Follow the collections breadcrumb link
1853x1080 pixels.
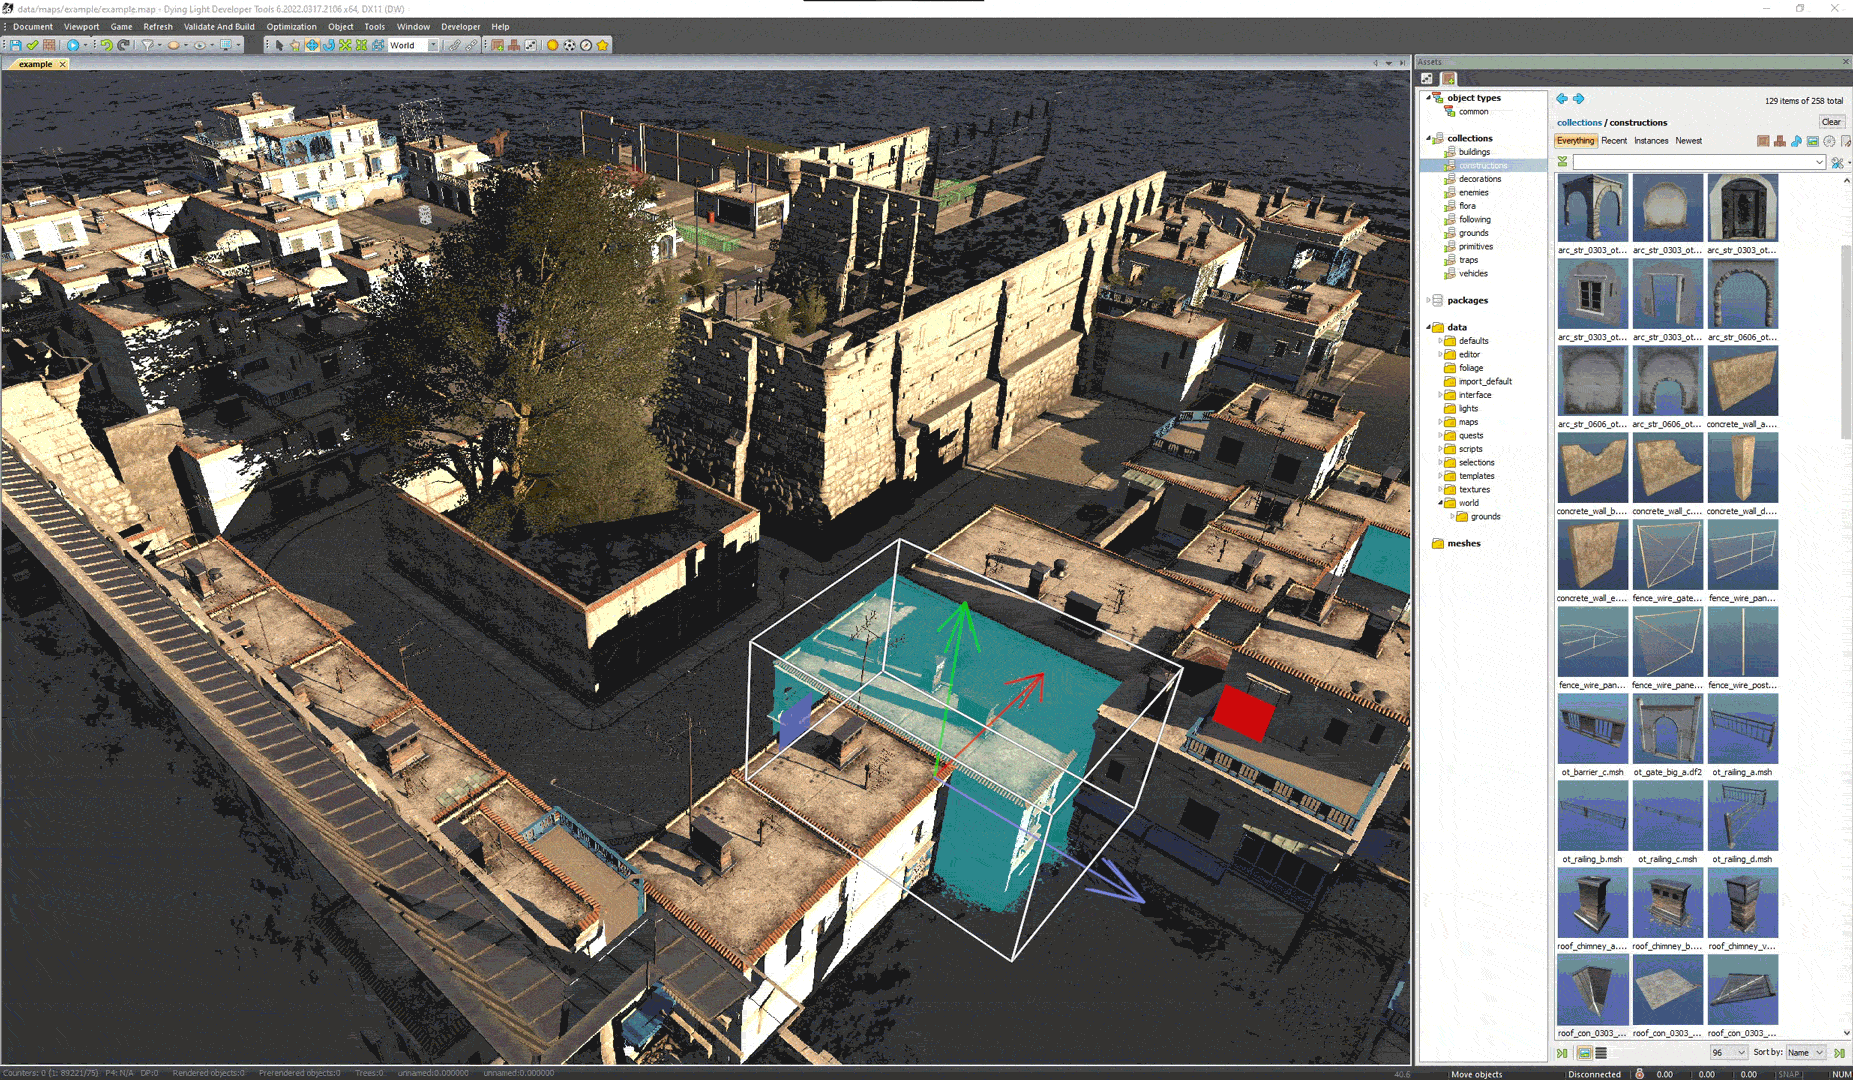(1579, 123)
